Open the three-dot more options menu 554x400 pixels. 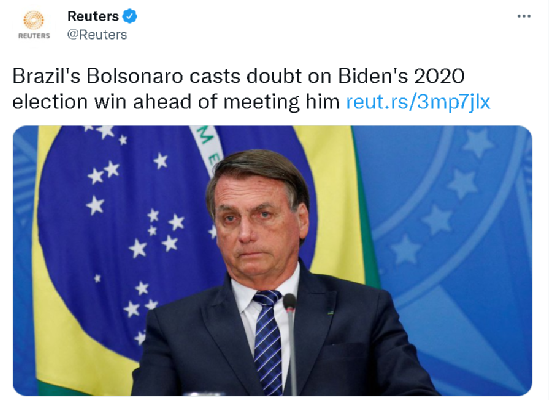[x=524, y=16]
